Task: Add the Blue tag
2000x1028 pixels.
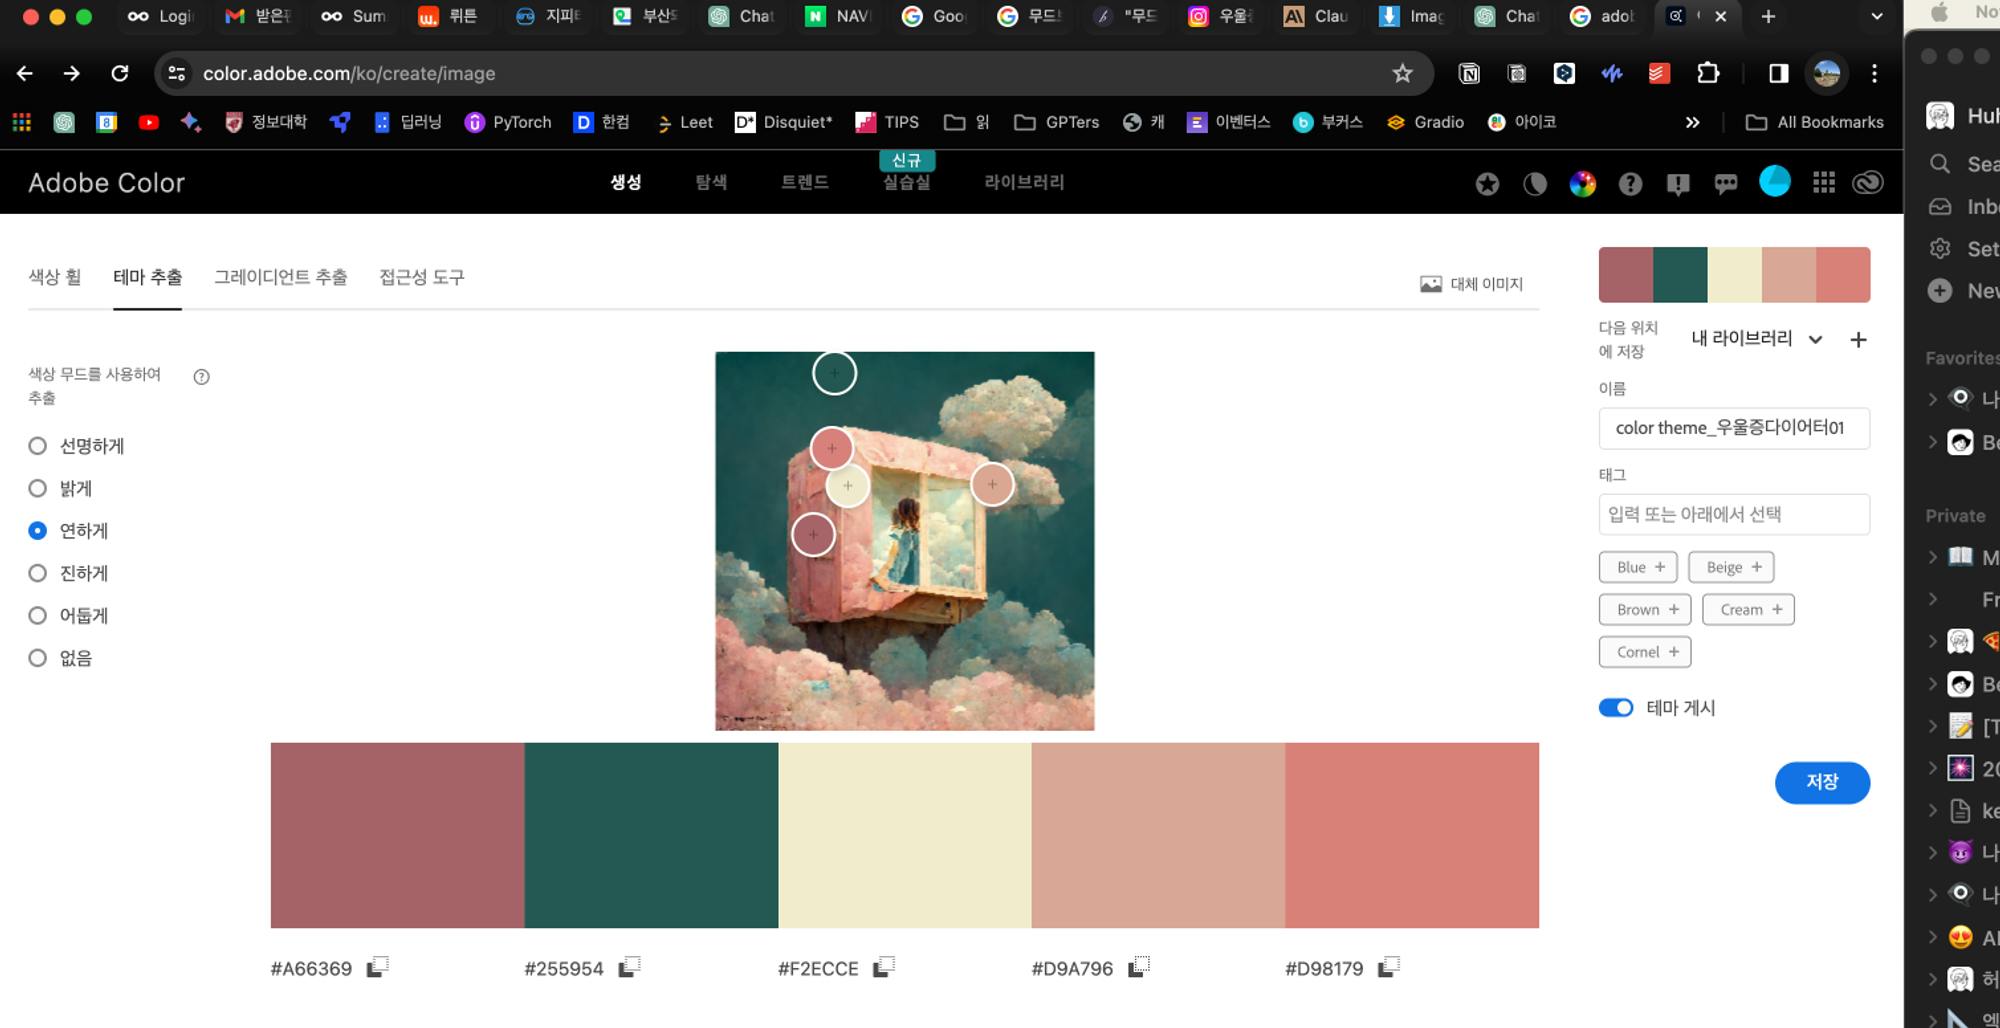Action: pos(1638,567)
